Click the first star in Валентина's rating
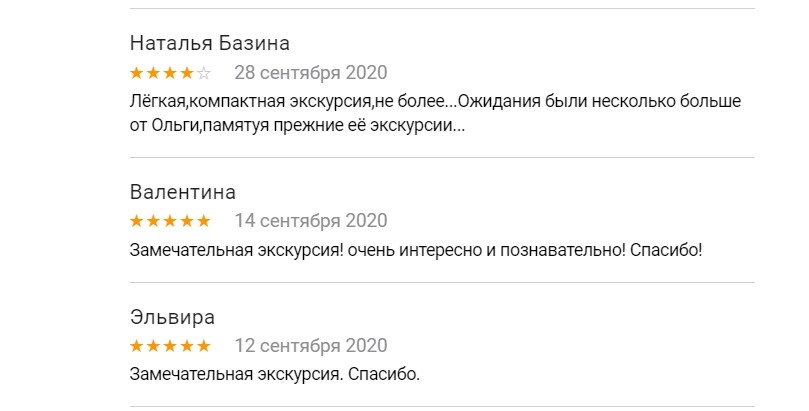Viewport: 809px width, 411px height. click(x=137, y=221)
